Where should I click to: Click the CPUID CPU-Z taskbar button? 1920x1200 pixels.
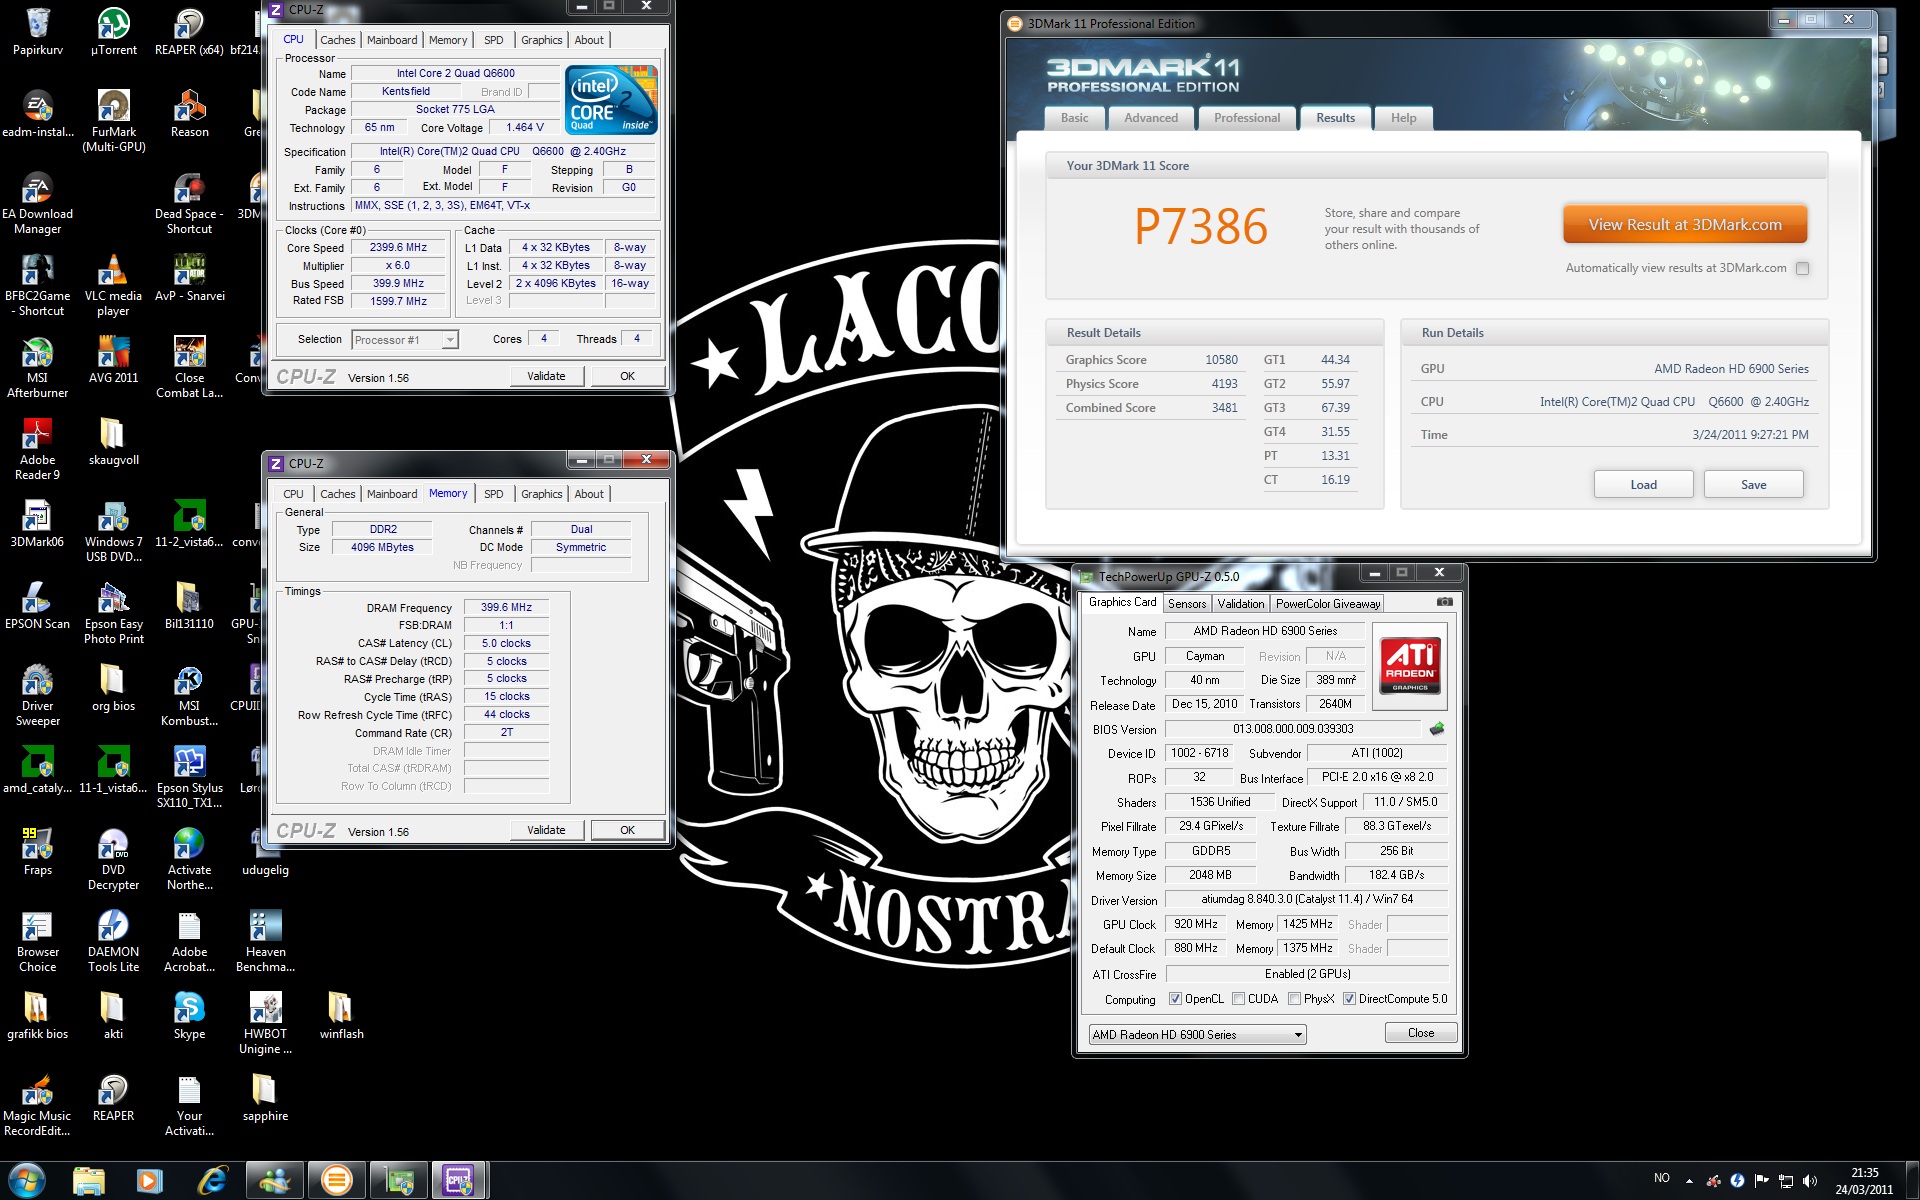click(x=458, y=1181)
